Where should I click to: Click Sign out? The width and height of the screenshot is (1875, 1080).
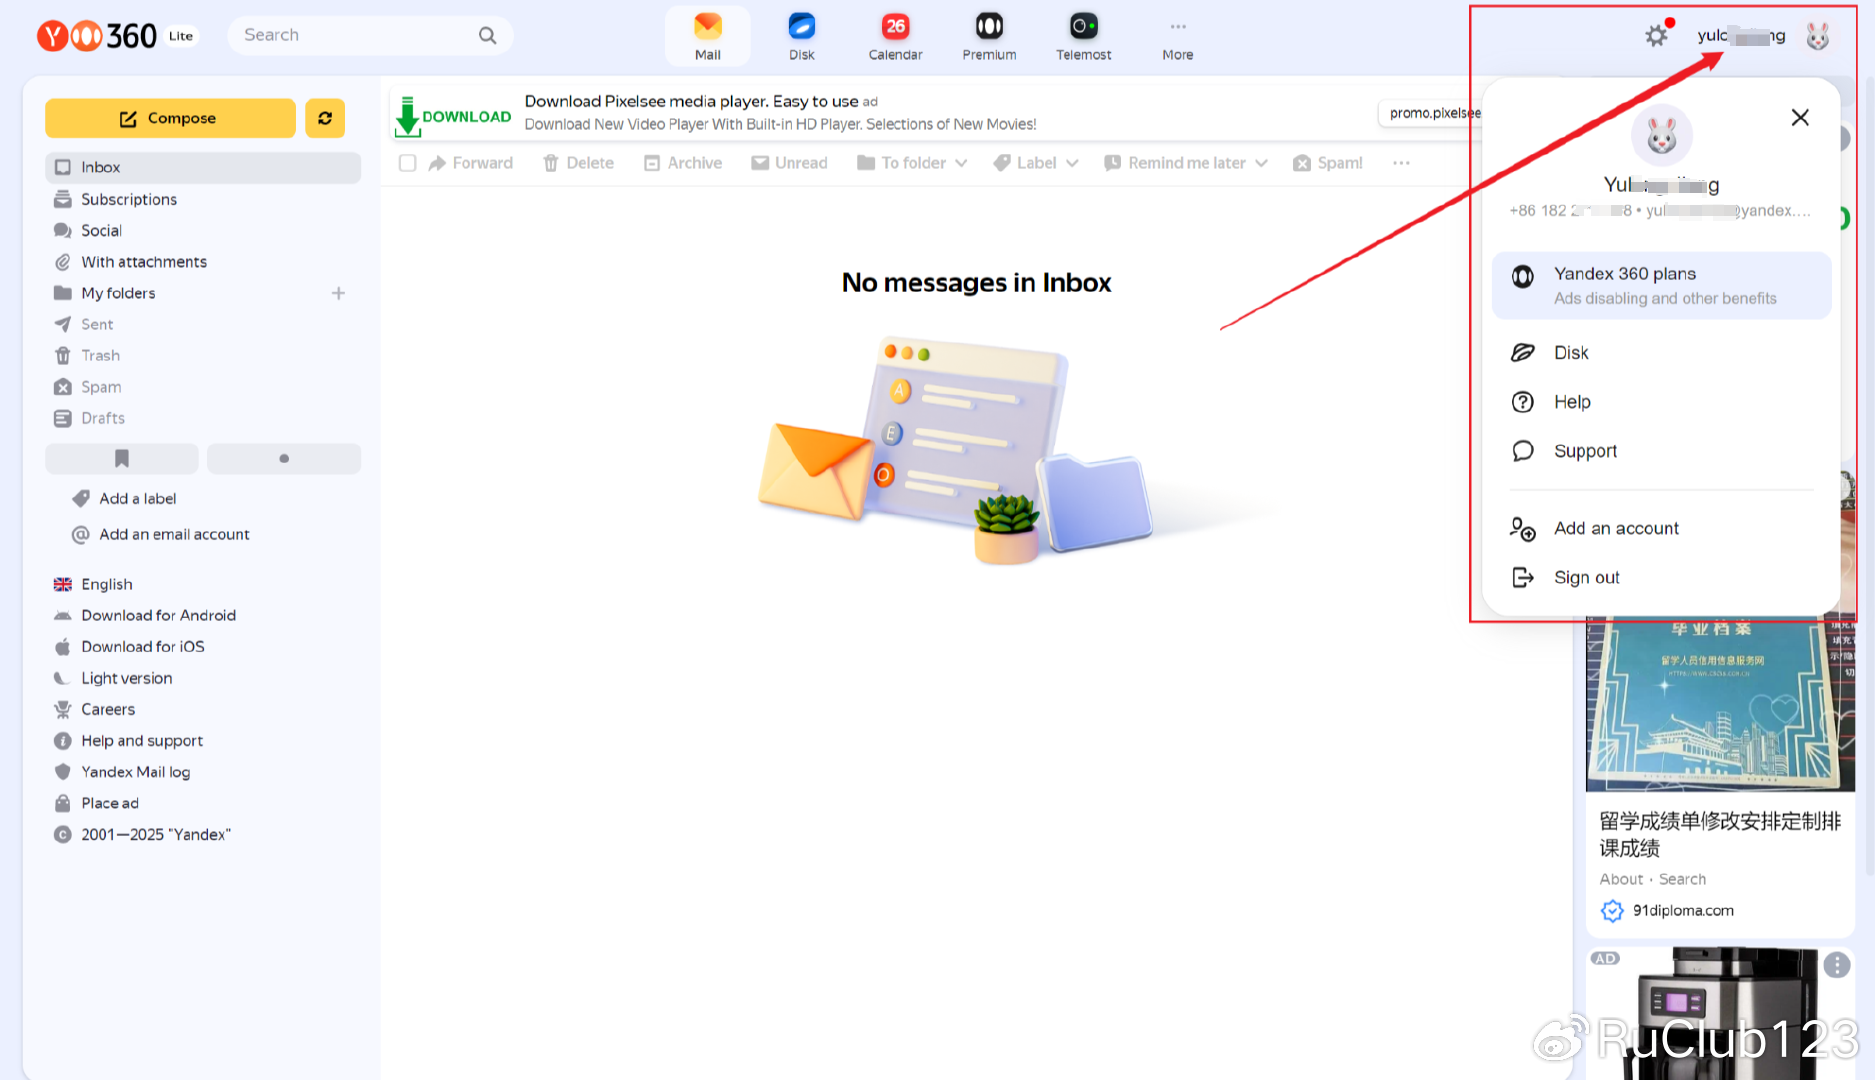[1661, 577]
